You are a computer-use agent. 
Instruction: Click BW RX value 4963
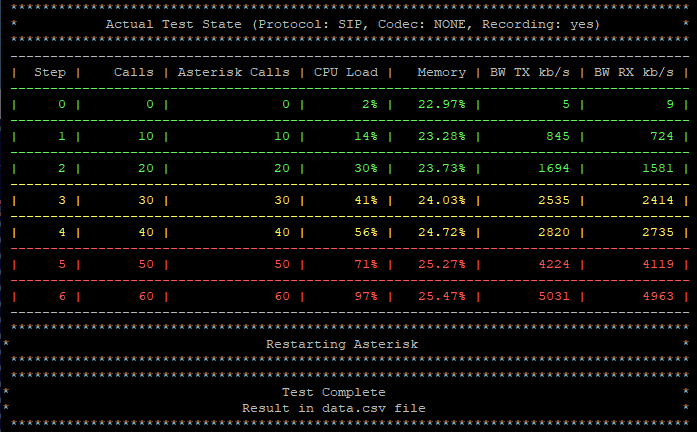[x=658, y=296]
